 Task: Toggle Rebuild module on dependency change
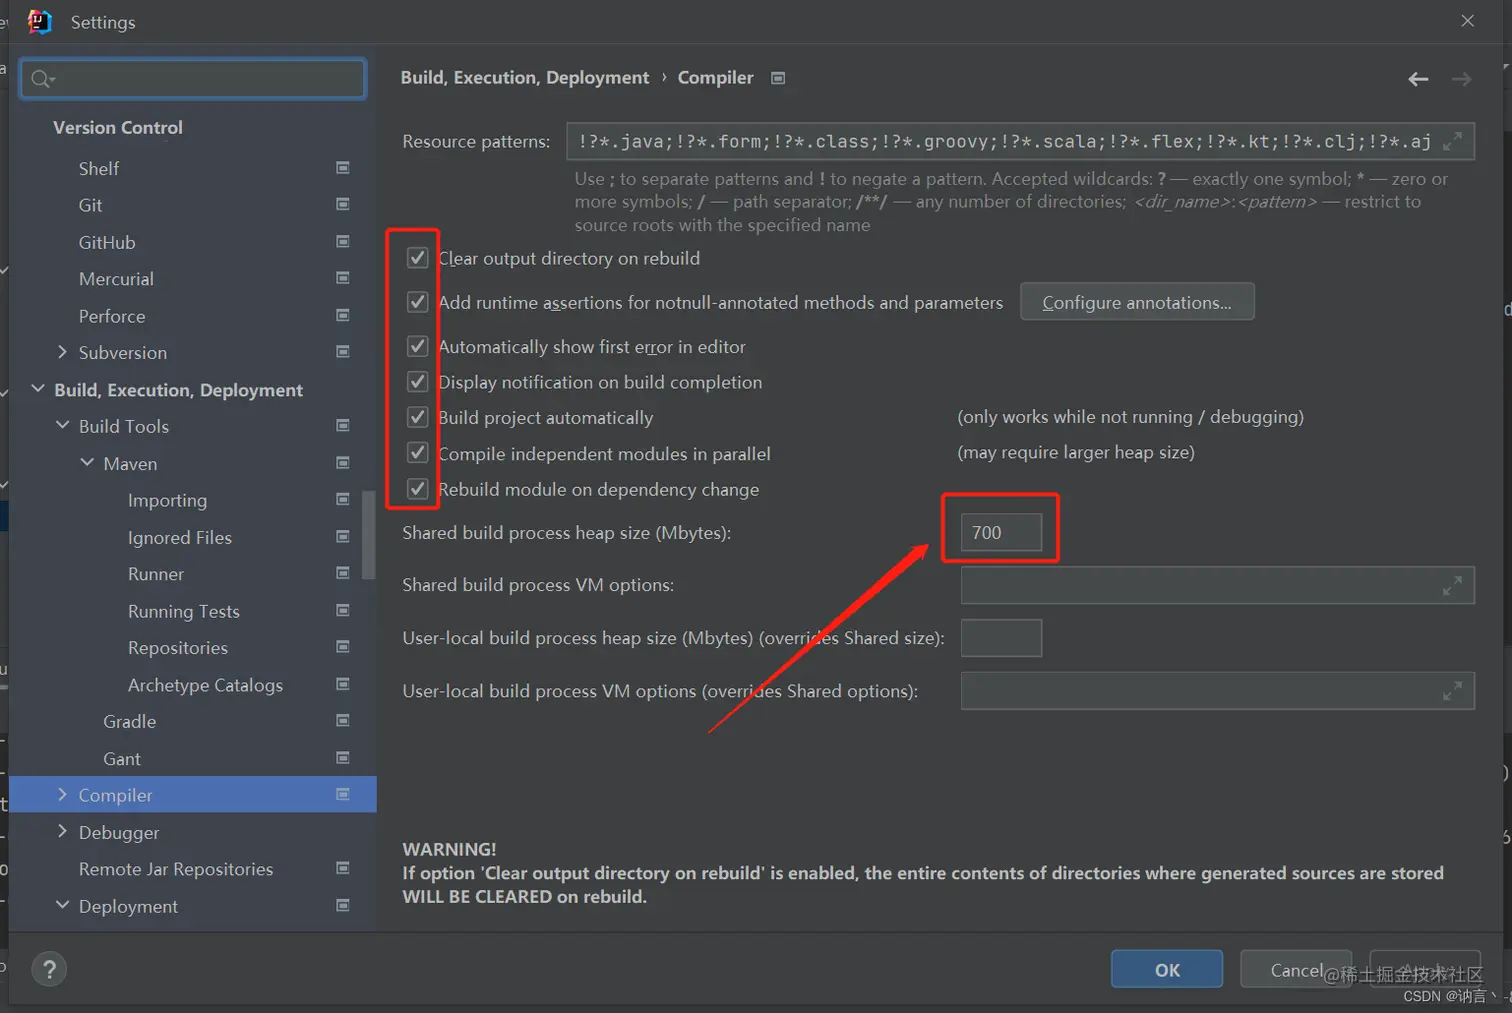pos(418,489)
